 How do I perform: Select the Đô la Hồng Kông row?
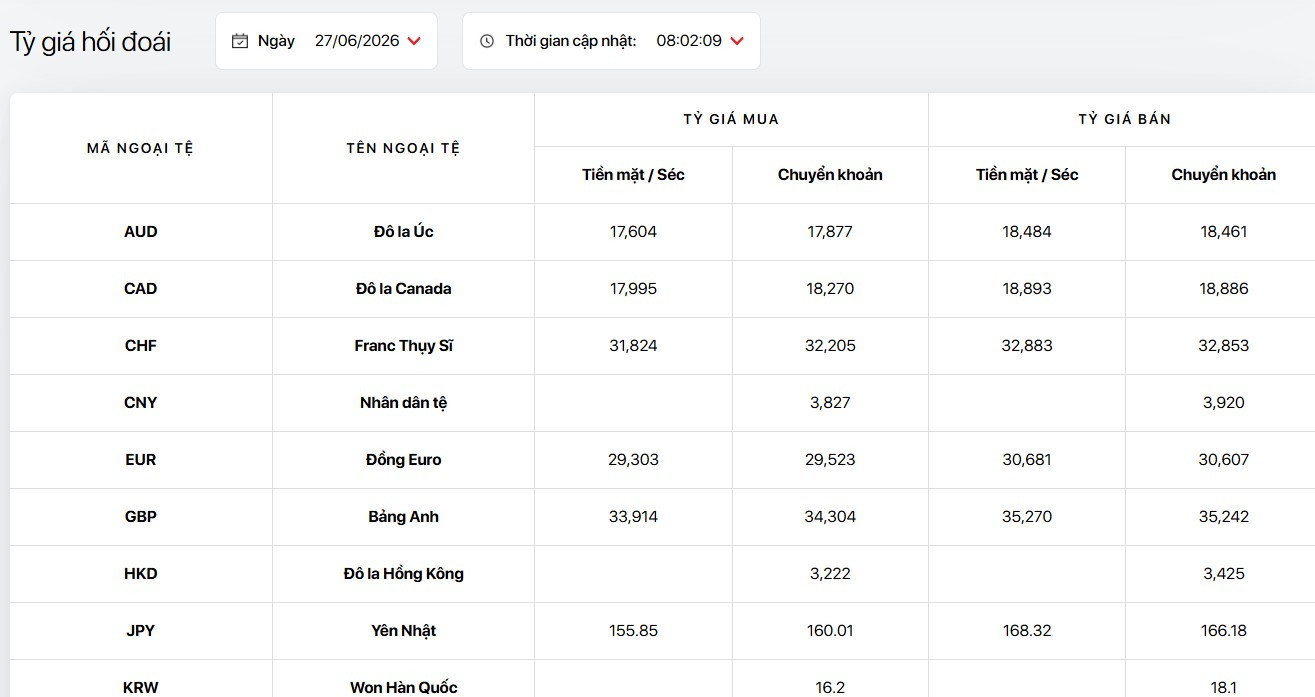tap(662, 574)
